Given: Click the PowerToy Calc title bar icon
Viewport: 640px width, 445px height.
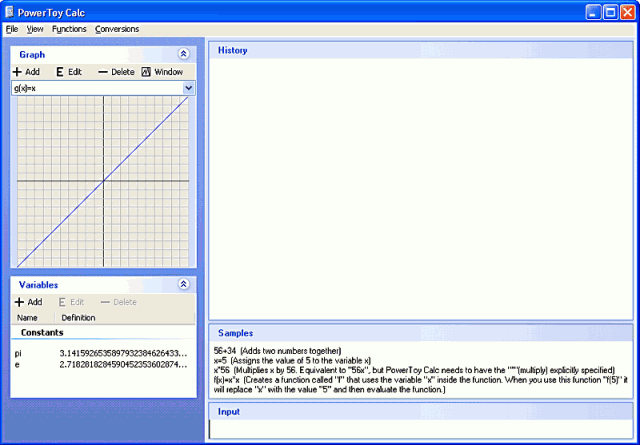Looking at the screenshot, I should coord(11,11).
